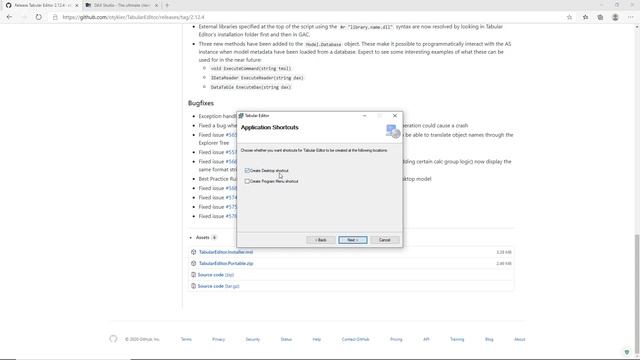Cancel the Tabular Editor installer
The height and width of the screenshot is (360, 640).
(384, 240)
